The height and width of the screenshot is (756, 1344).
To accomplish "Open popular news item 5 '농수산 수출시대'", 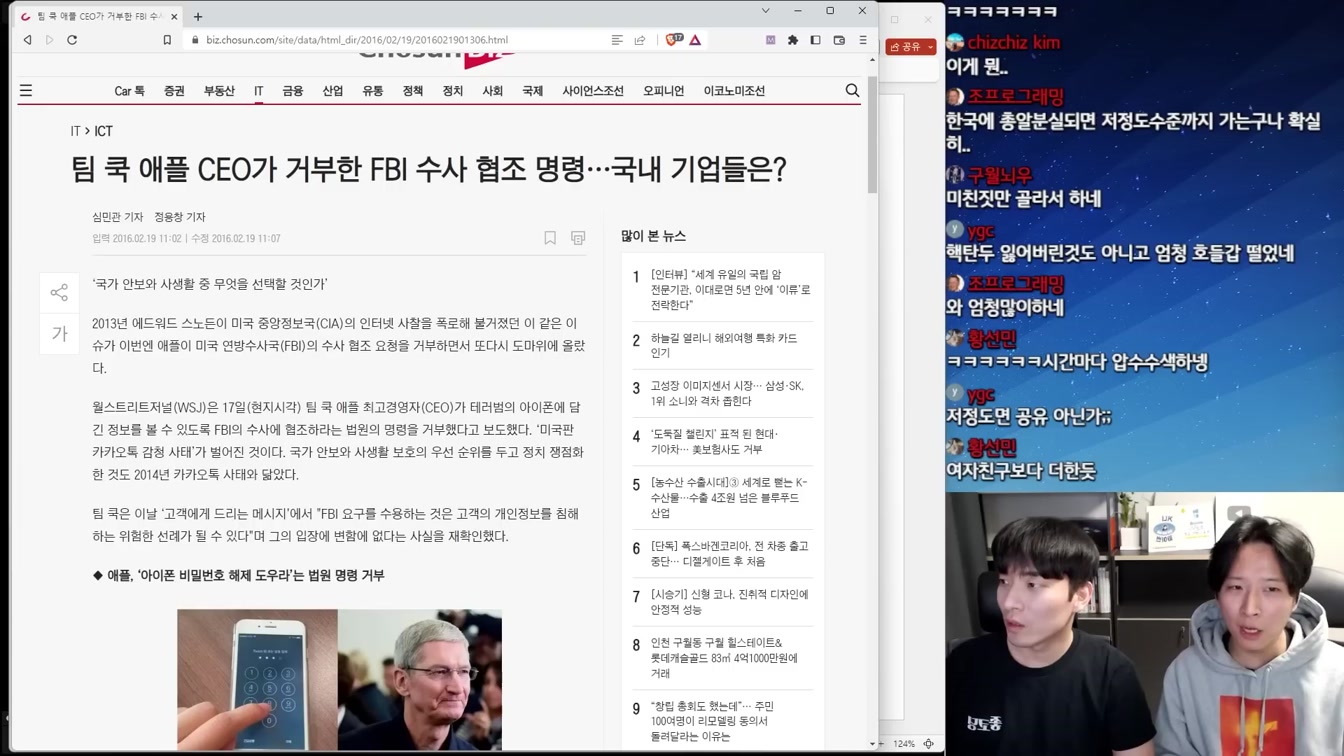I will click(x=729, y=497).
